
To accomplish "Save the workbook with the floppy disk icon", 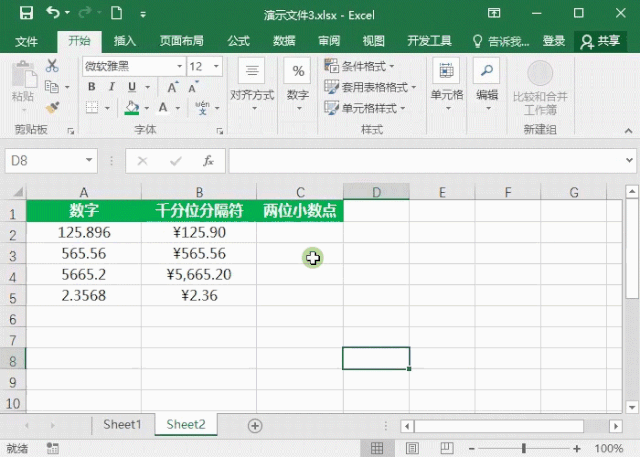I will (26, 13).
